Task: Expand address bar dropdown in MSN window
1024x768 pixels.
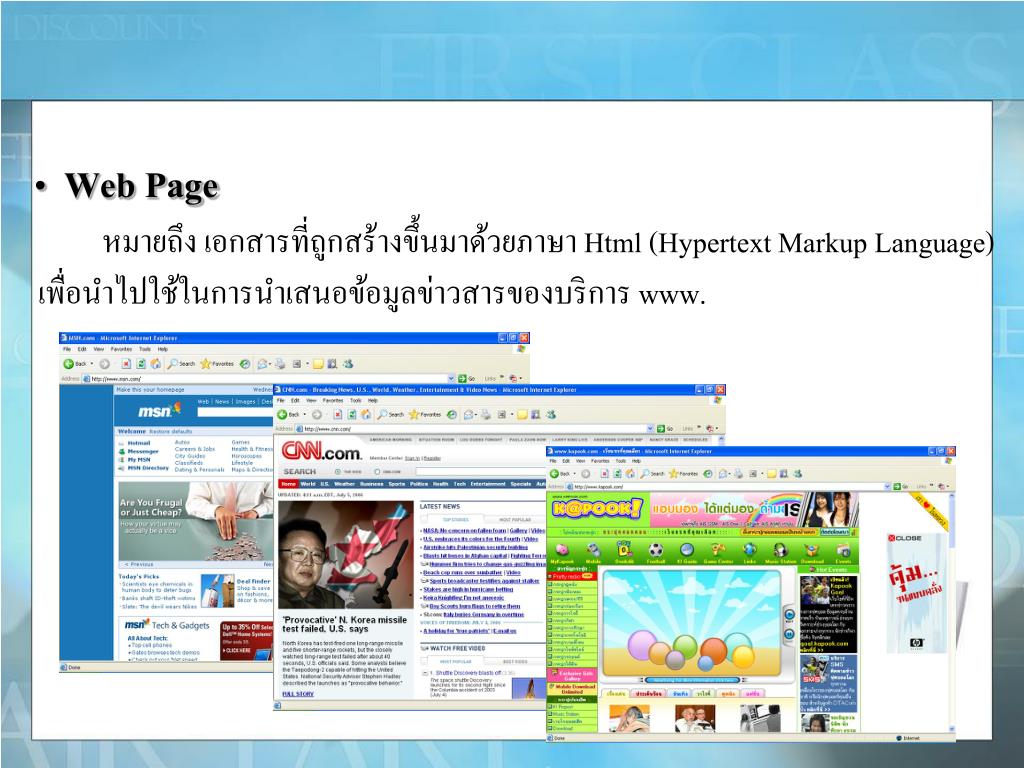Action: point(451,379)
